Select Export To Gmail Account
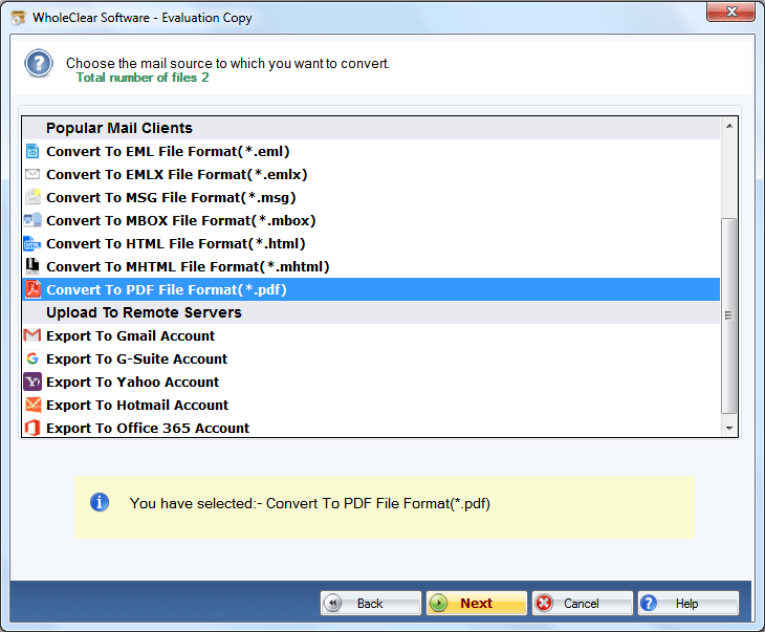 pos(371,335)
